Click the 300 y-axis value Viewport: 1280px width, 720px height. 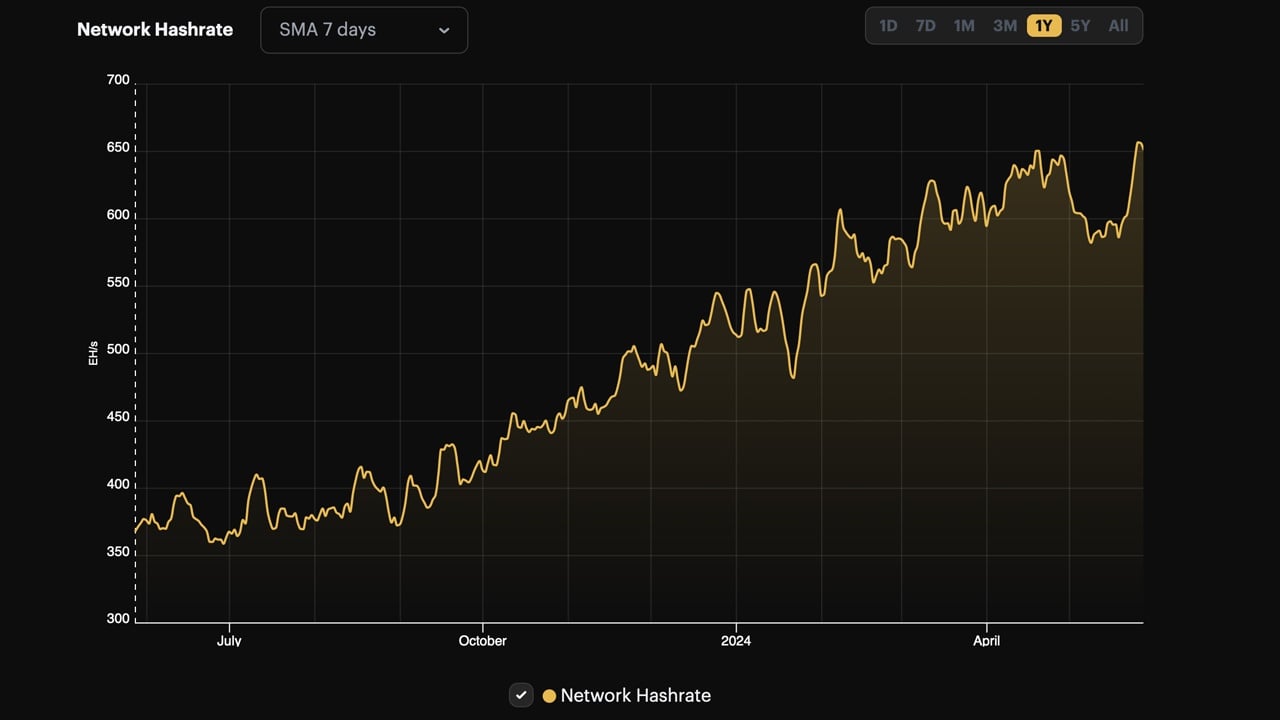118,619
